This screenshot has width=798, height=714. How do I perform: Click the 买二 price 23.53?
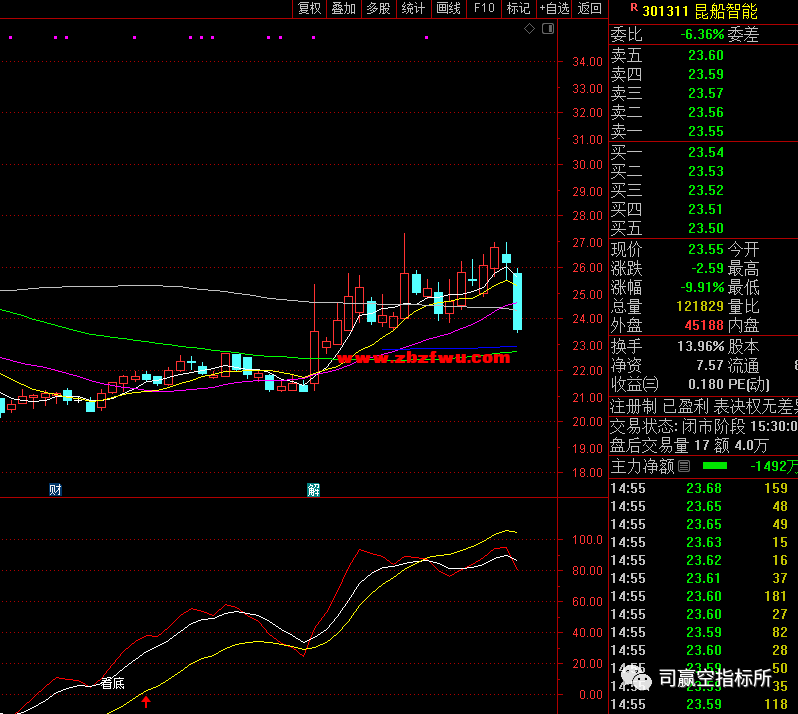(705, 172)
